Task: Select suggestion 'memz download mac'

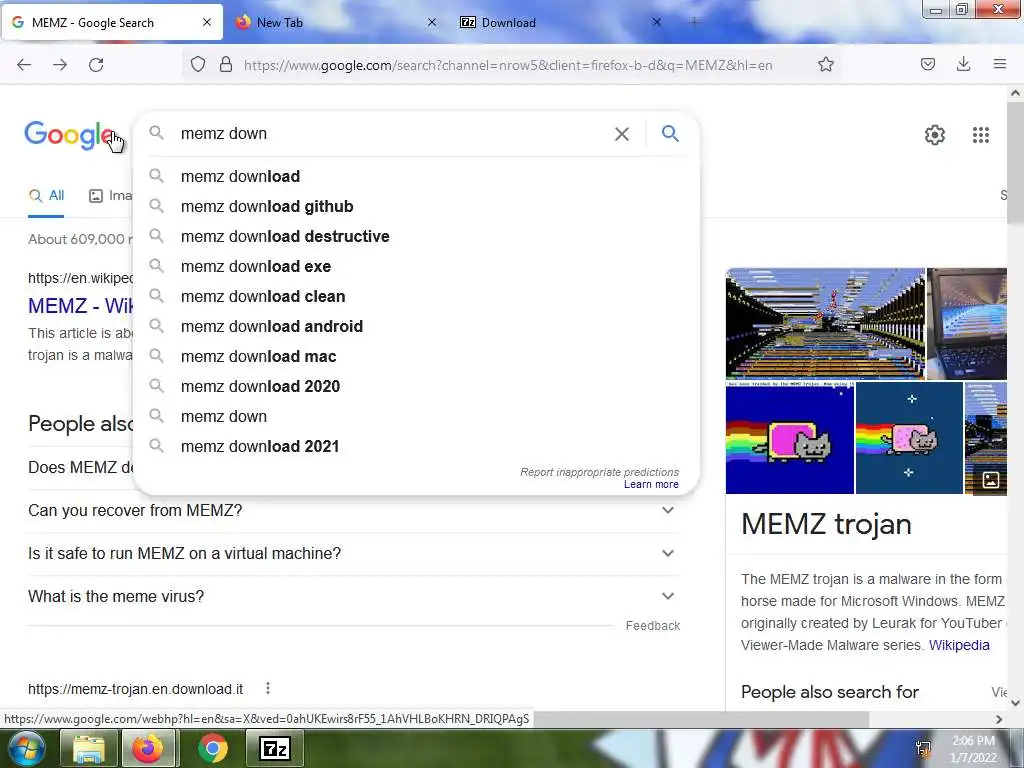Action: (415, 357)
